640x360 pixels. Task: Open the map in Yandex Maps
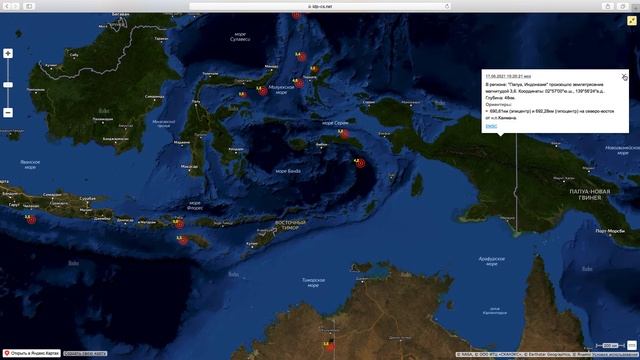32,353
